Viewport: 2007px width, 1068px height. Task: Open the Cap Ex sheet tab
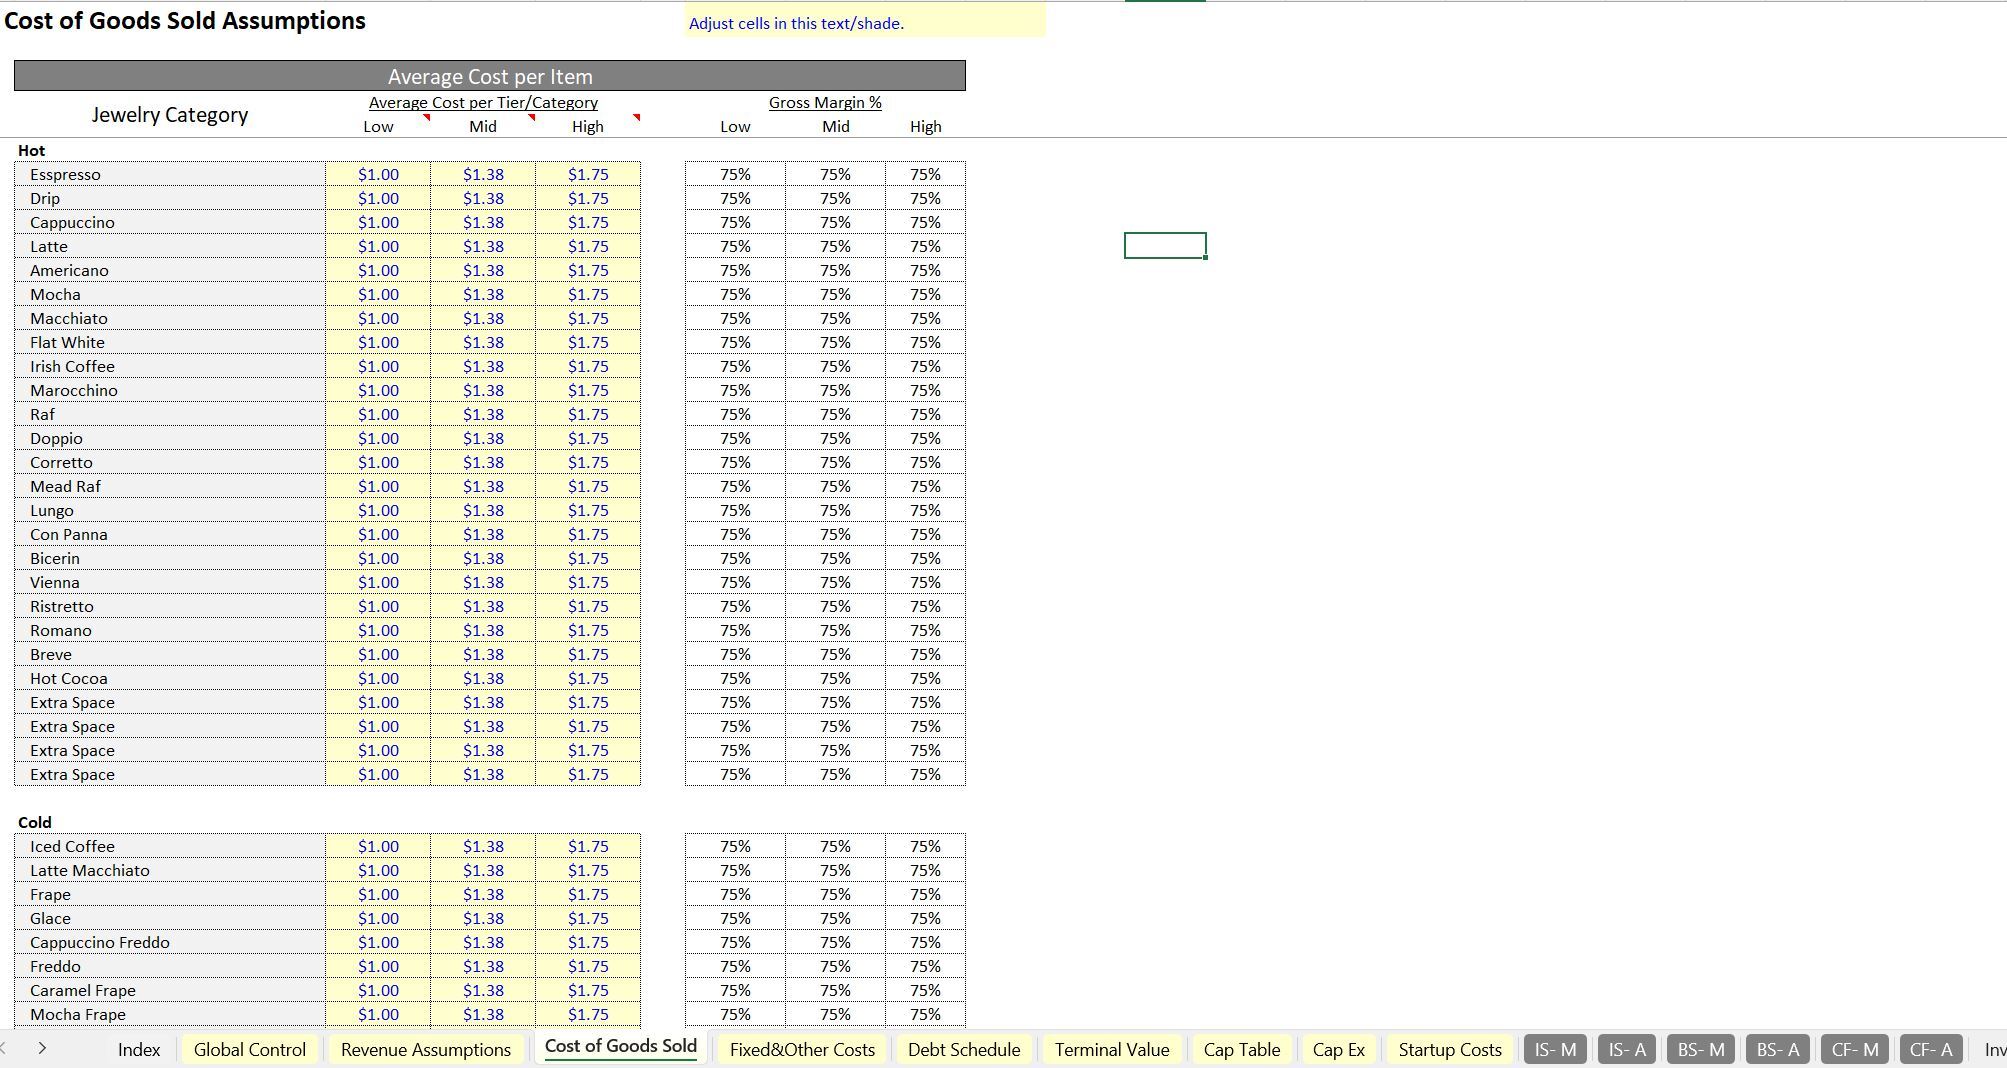point(1339,1049)
